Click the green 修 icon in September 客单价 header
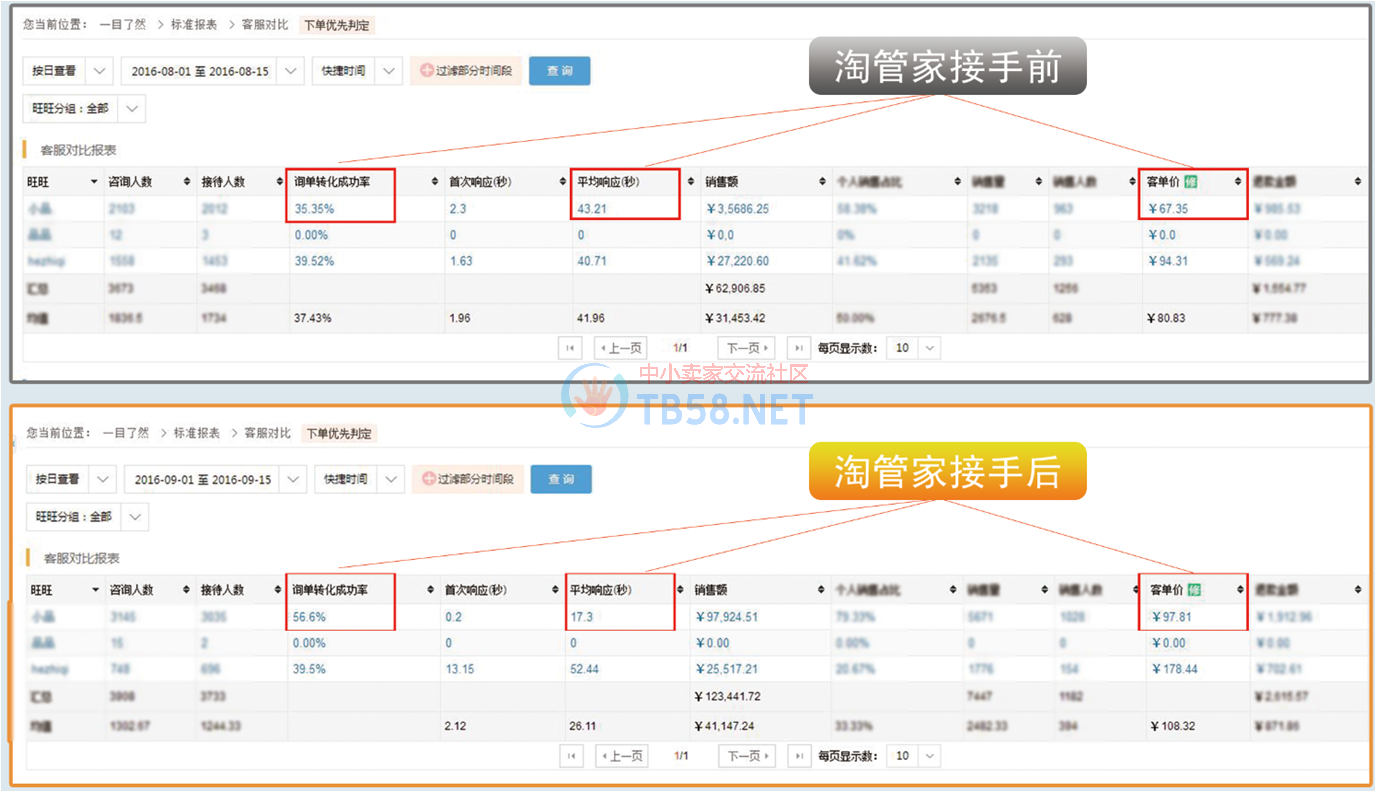This screenshot has width=1376, height=792. tap(1193, 590)
